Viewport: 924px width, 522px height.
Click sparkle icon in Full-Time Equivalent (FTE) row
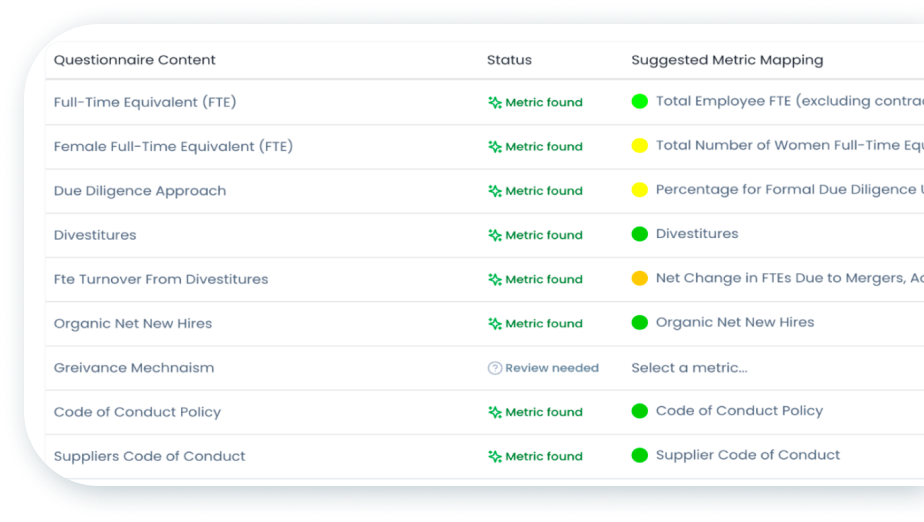494,103
